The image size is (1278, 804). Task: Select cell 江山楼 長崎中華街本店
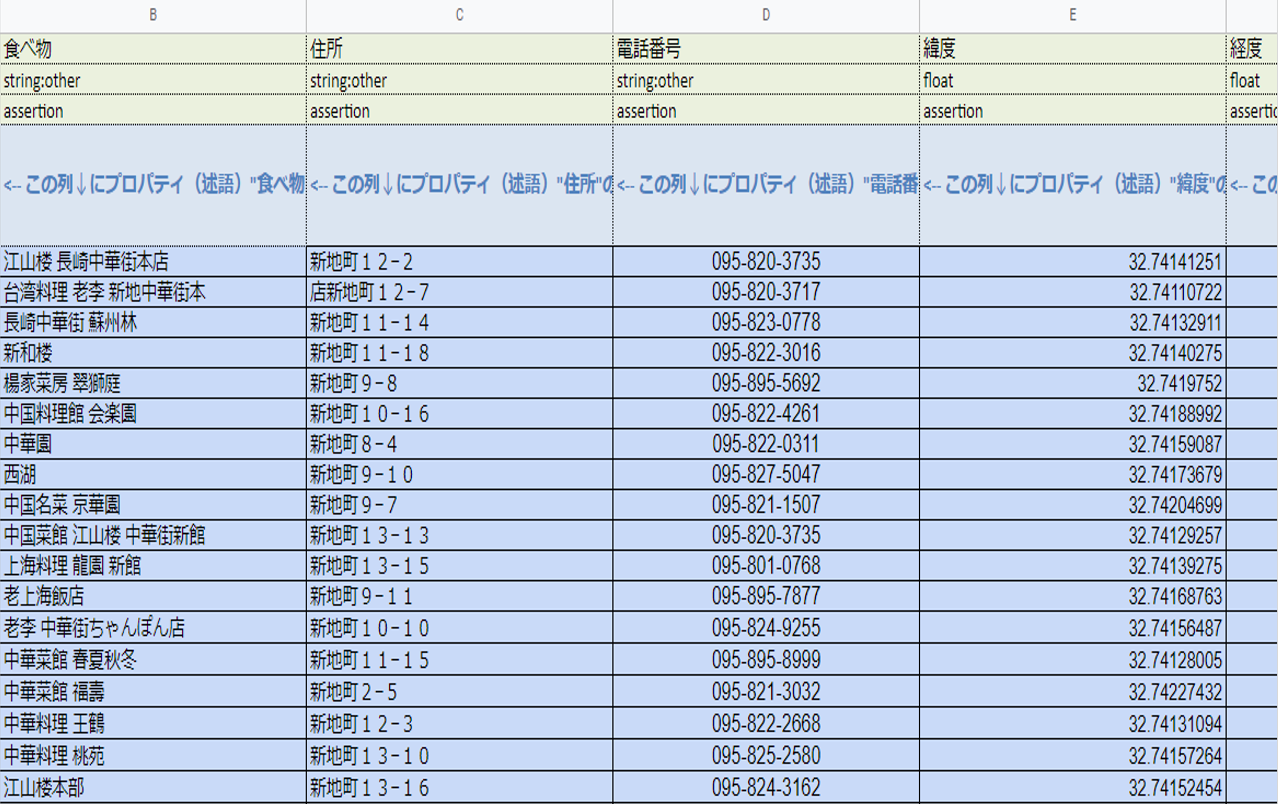[x=153, y=262]
